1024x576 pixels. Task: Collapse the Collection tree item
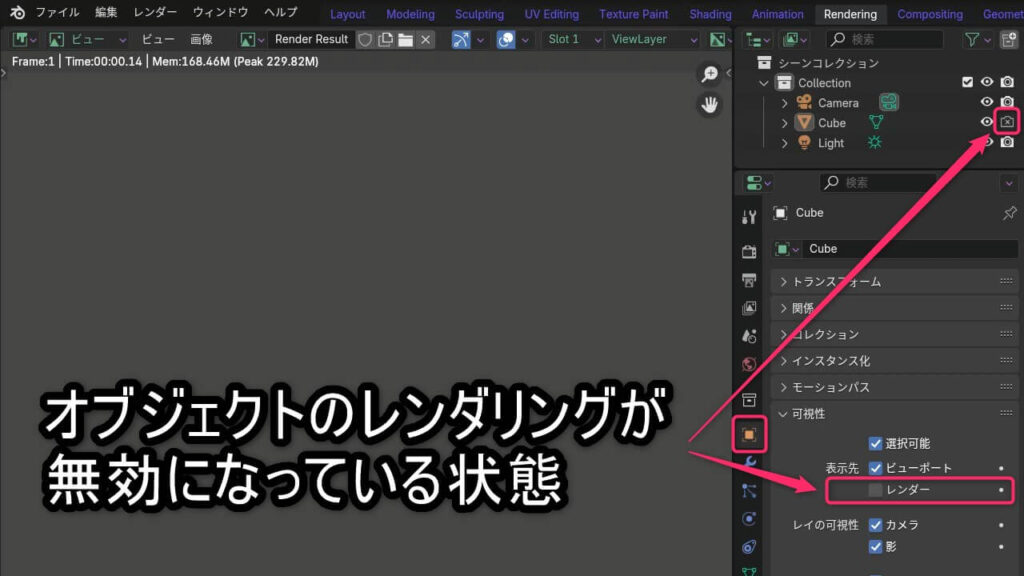tap(763, 83)
